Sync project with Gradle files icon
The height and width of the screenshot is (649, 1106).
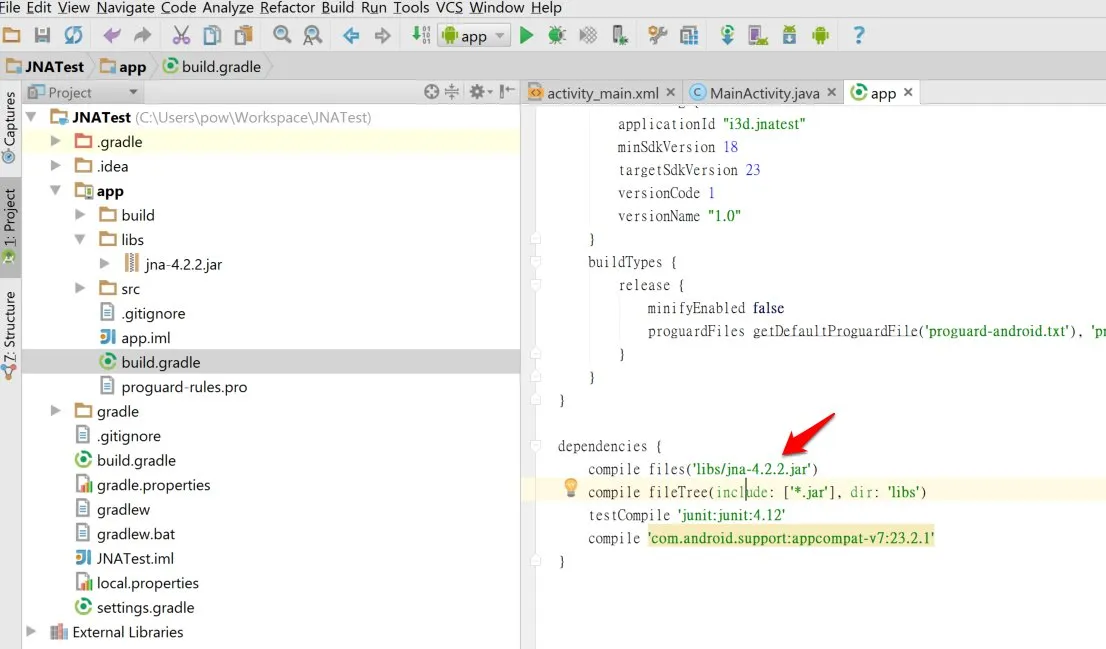[x=727, y=35]
